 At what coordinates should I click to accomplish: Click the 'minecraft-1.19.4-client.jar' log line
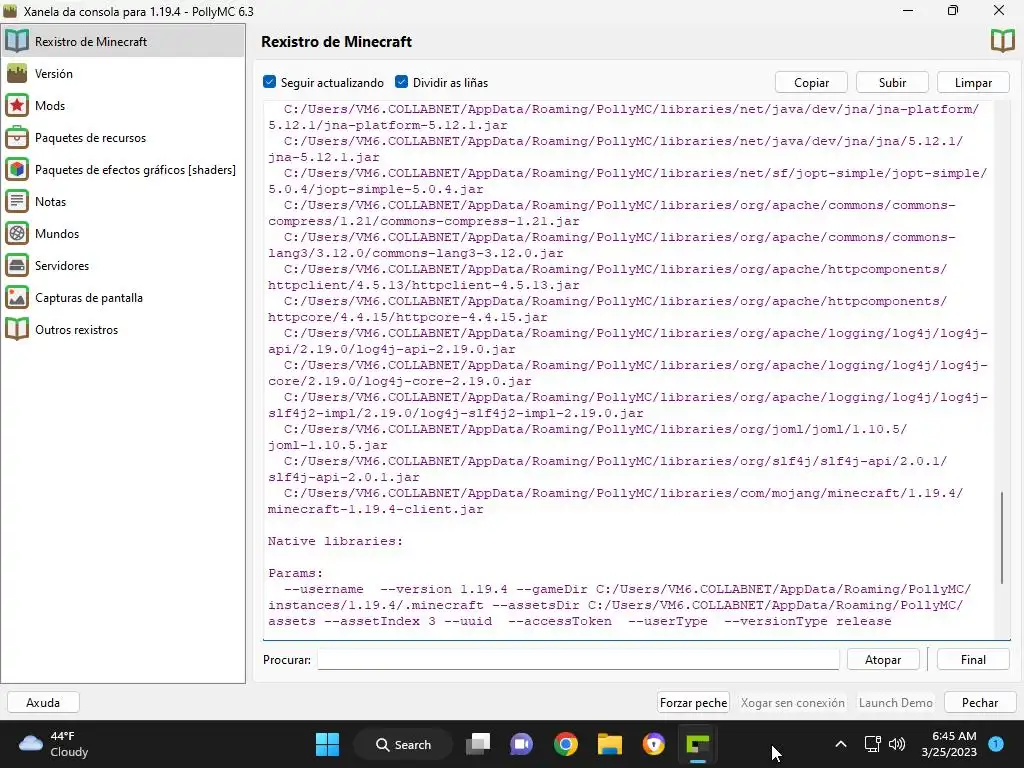[x=376, y=509]
